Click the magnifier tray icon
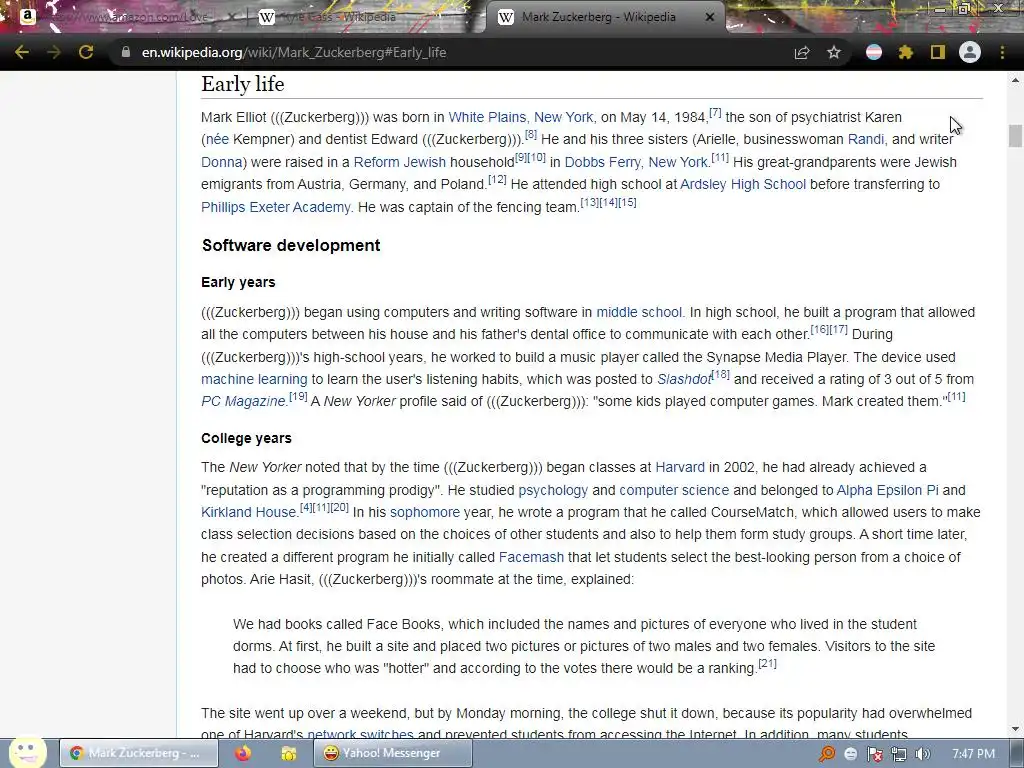The width and height of the screenshot is (1024, 768). coord(827,754)
